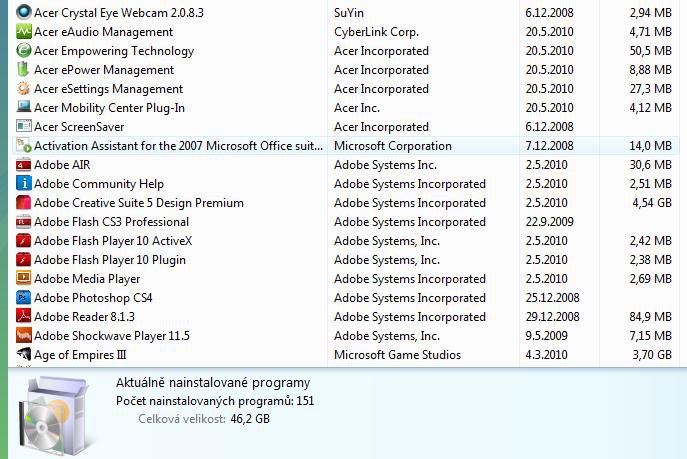Click the Acer eSettings Management gear icon
The width and height of the screenshot is (687, 459).
tap(23, 88)
